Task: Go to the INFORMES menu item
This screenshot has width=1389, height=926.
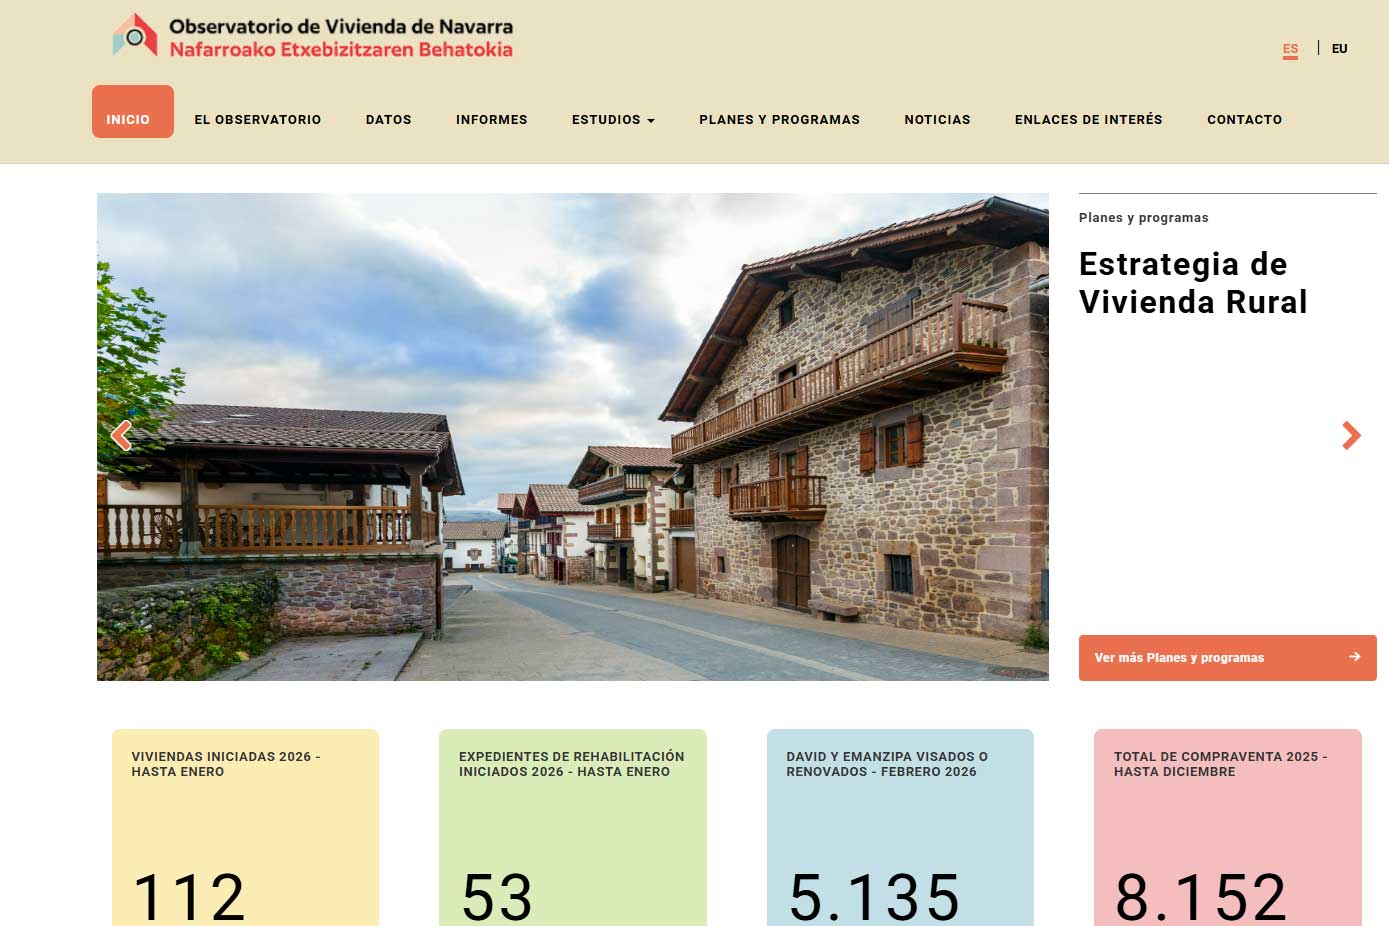Action: (491, 119)
